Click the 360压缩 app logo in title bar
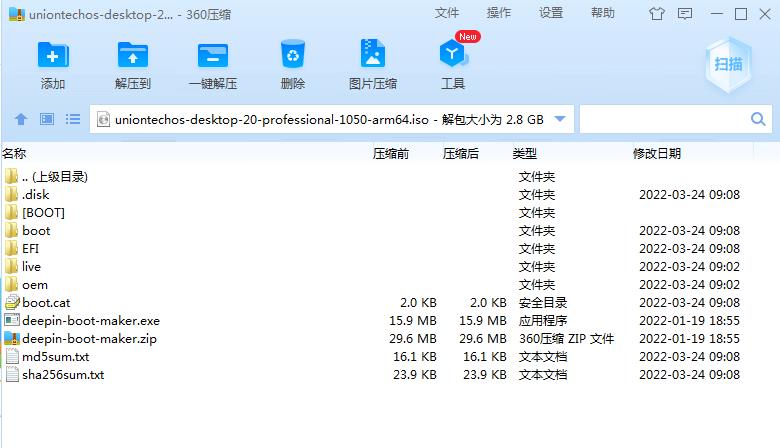 [x=17, y=14]
